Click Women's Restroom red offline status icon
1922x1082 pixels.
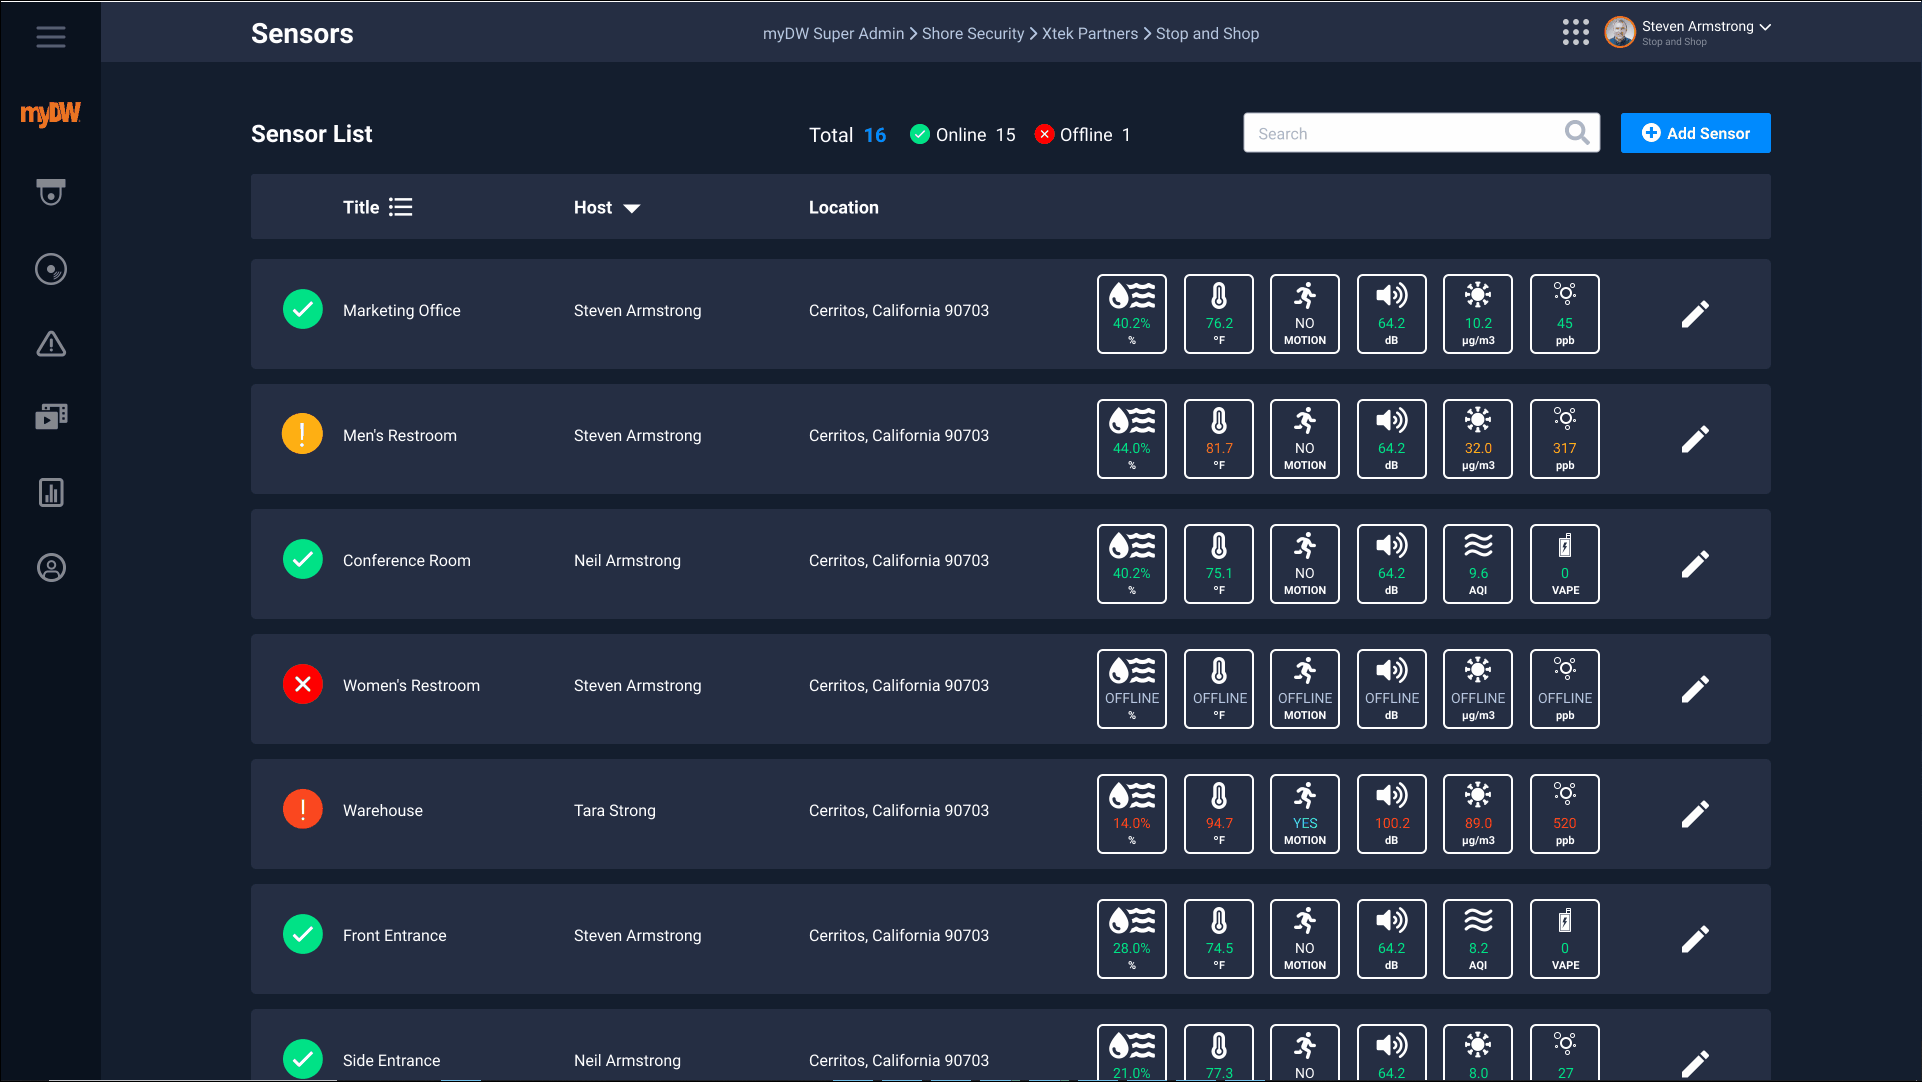(302, 685)
